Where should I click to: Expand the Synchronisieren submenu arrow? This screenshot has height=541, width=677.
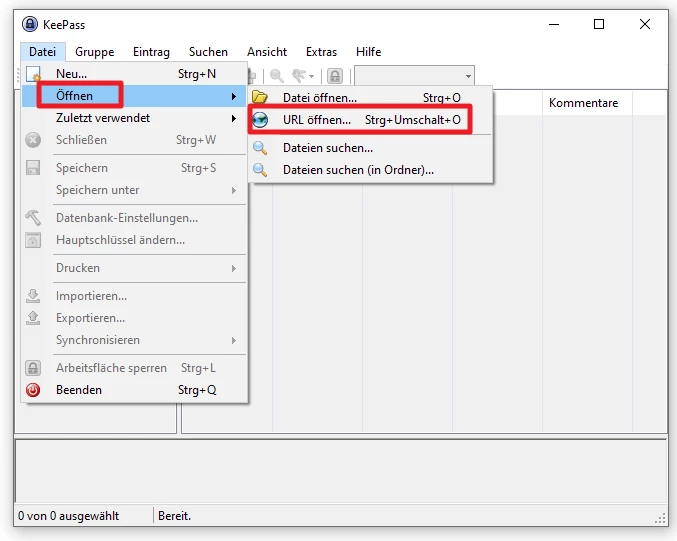click(234, 340)
